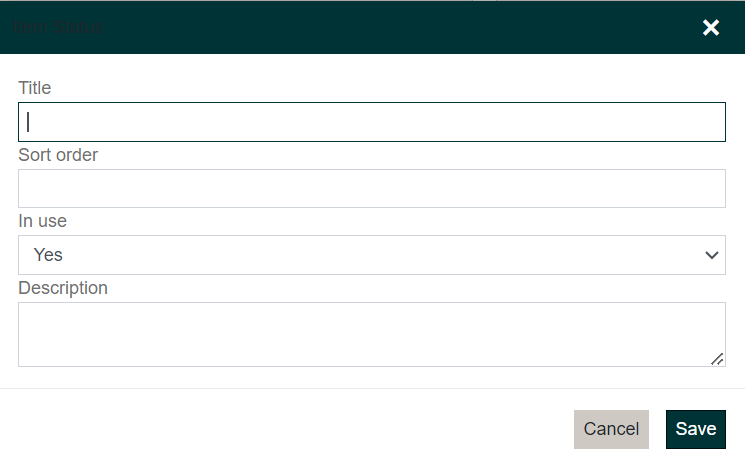Viewport: 745px width, 469px height.
Task: Grab the Description textarea resize handle
Action: 717,358
